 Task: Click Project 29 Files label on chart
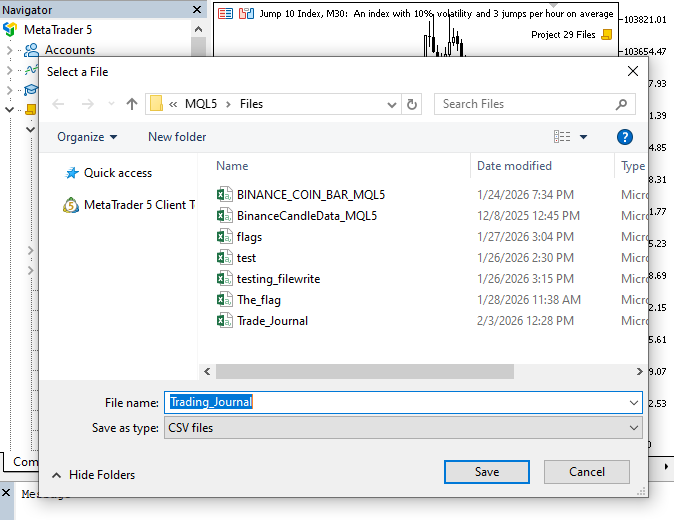pos(563,34)
